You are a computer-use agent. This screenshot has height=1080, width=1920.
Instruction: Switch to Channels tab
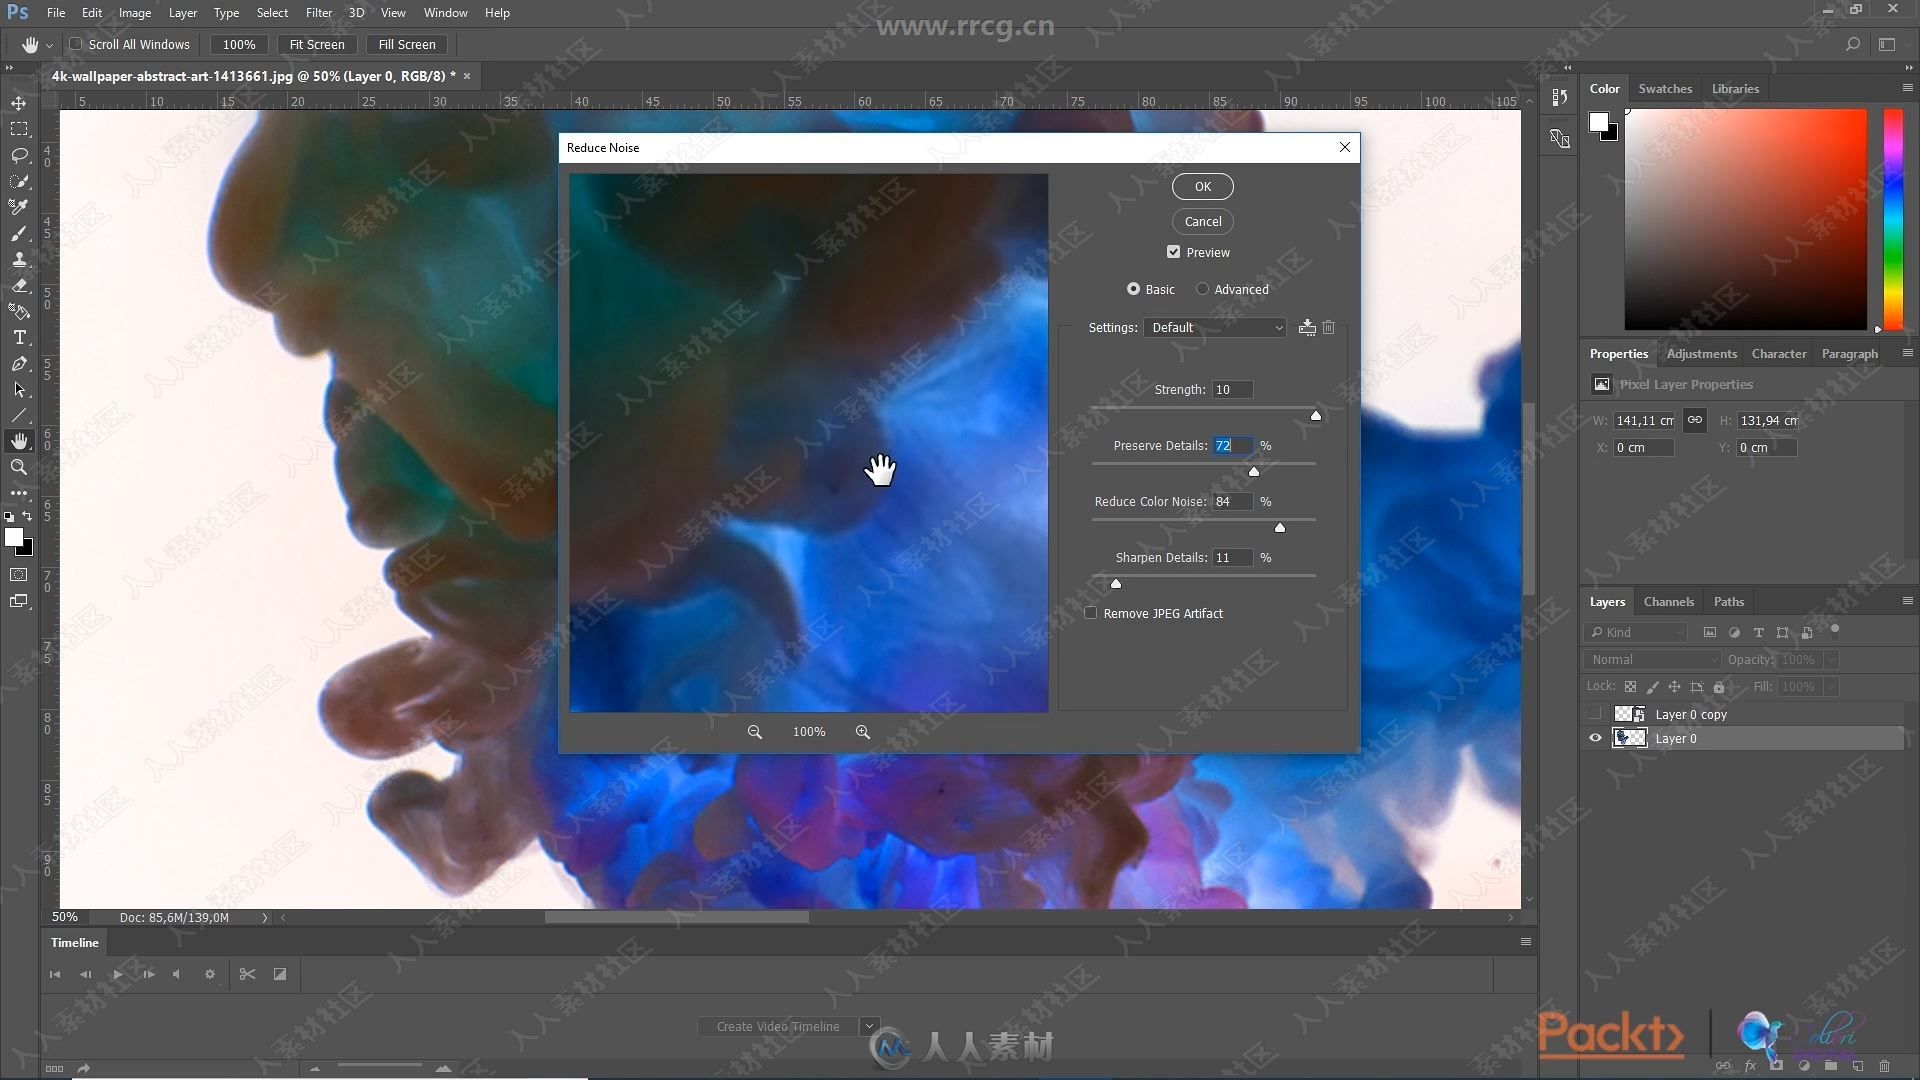[x=1667, y=601]
